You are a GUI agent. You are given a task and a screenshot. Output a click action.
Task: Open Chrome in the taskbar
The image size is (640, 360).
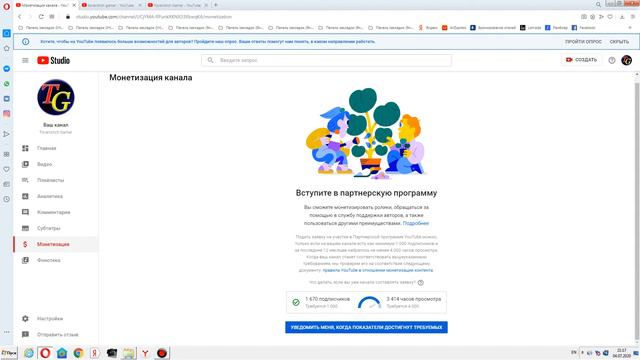click(78, 353)
